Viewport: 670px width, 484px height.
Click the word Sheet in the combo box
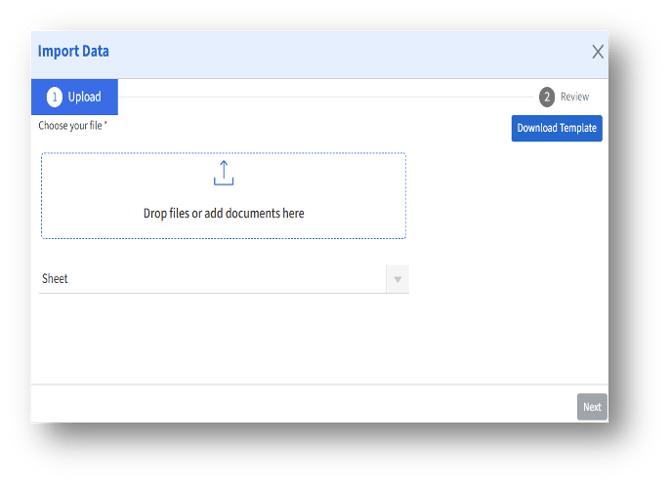point(55,279)
